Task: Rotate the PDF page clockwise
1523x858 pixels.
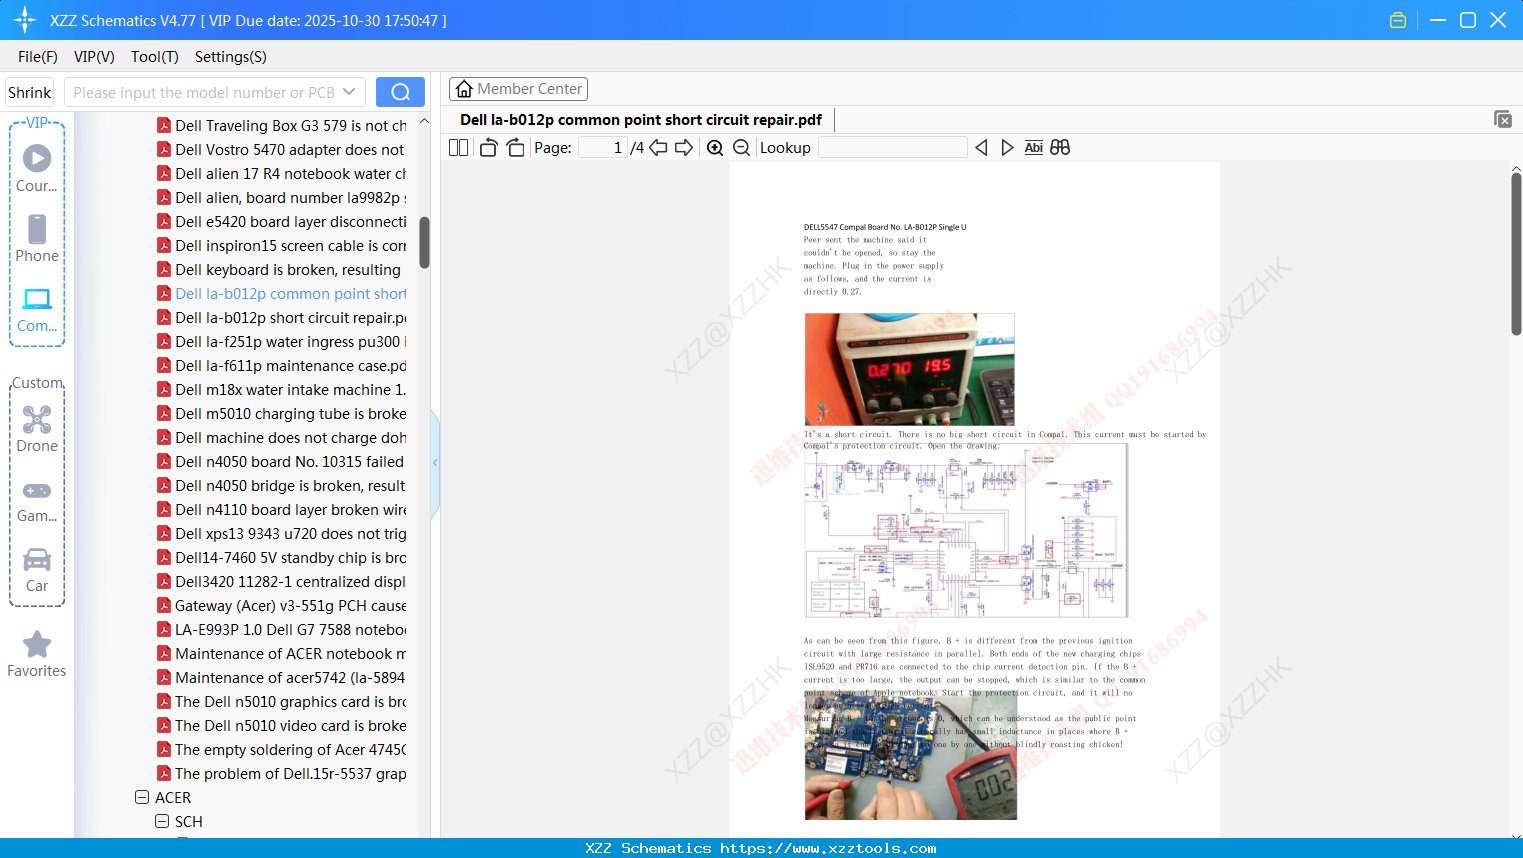Action: (x=515, y=148)
